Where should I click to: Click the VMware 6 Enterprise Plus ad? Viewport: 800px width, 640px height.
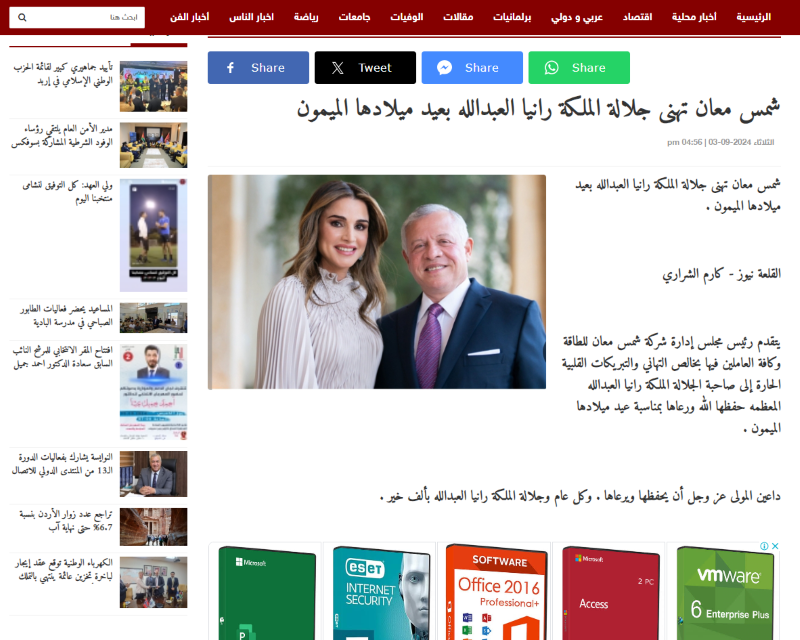[x=724, y=592]
